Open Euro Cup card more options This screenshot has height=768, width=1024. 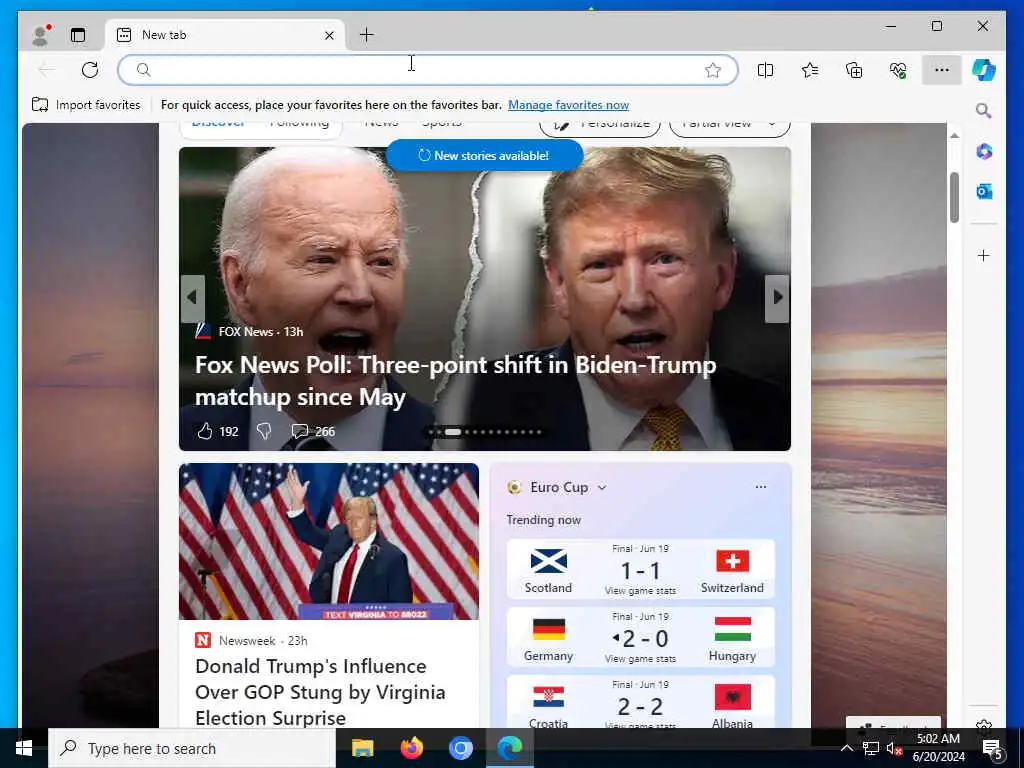coord(760,487)
